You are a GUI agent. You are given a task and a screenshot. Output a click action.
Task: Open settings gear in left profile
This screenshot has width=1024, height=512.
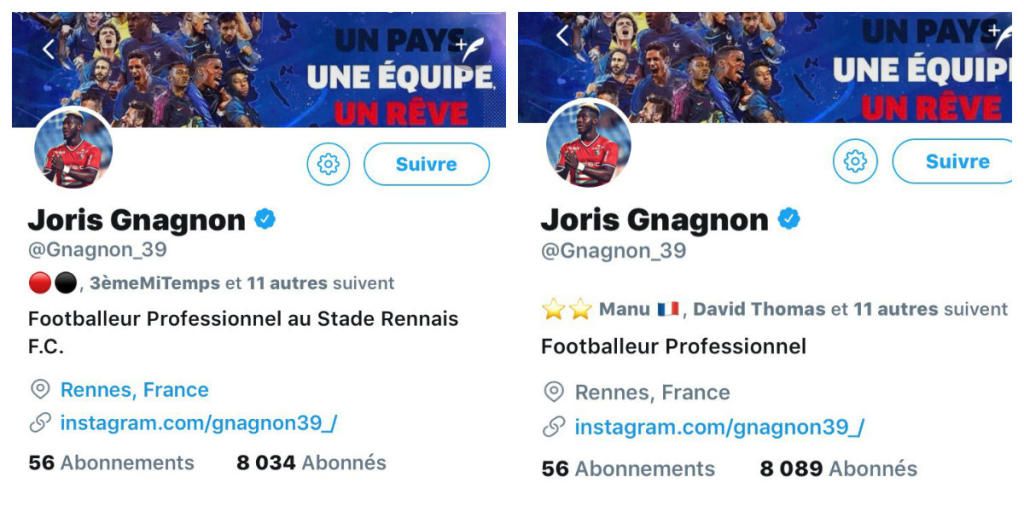pyautogui.click(x=328, y=164)
